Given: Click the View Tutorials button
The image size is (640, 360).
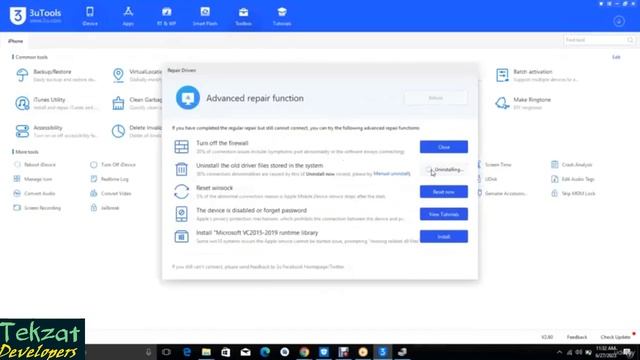Looking at the screenshot, I should (x=444, y=214).
